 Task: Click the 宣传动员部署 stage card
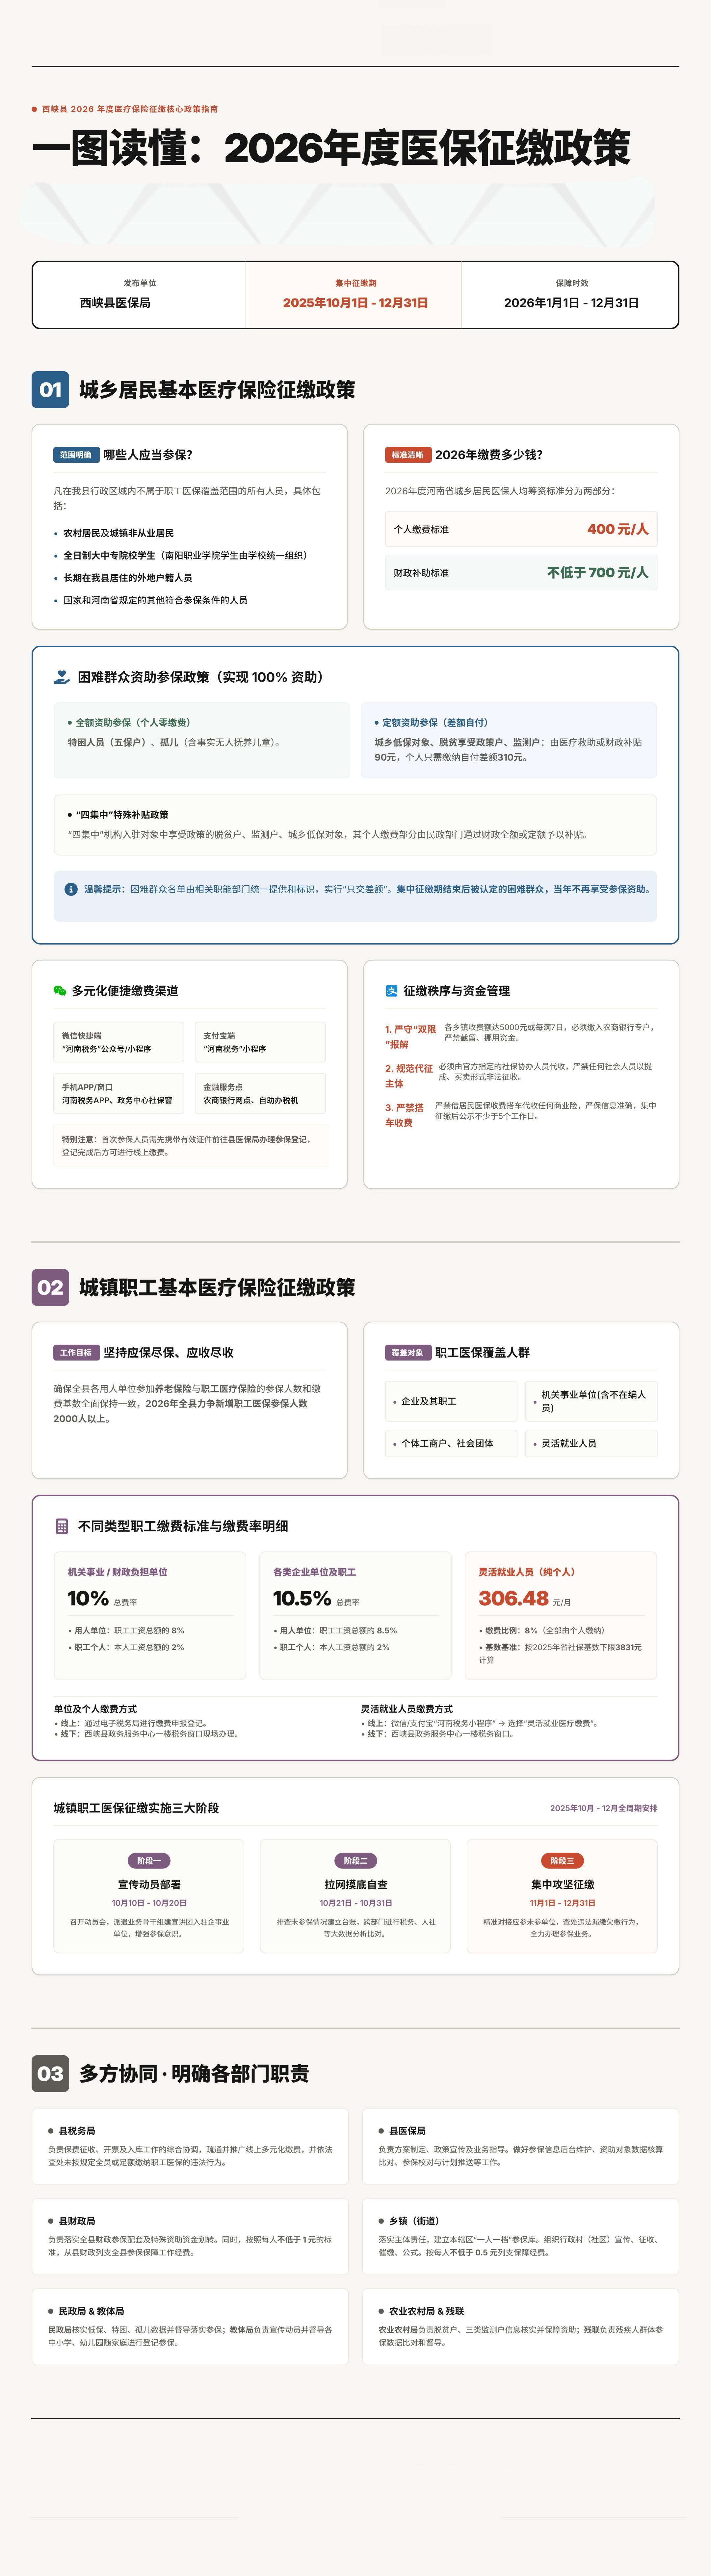tap(149, 1896)
